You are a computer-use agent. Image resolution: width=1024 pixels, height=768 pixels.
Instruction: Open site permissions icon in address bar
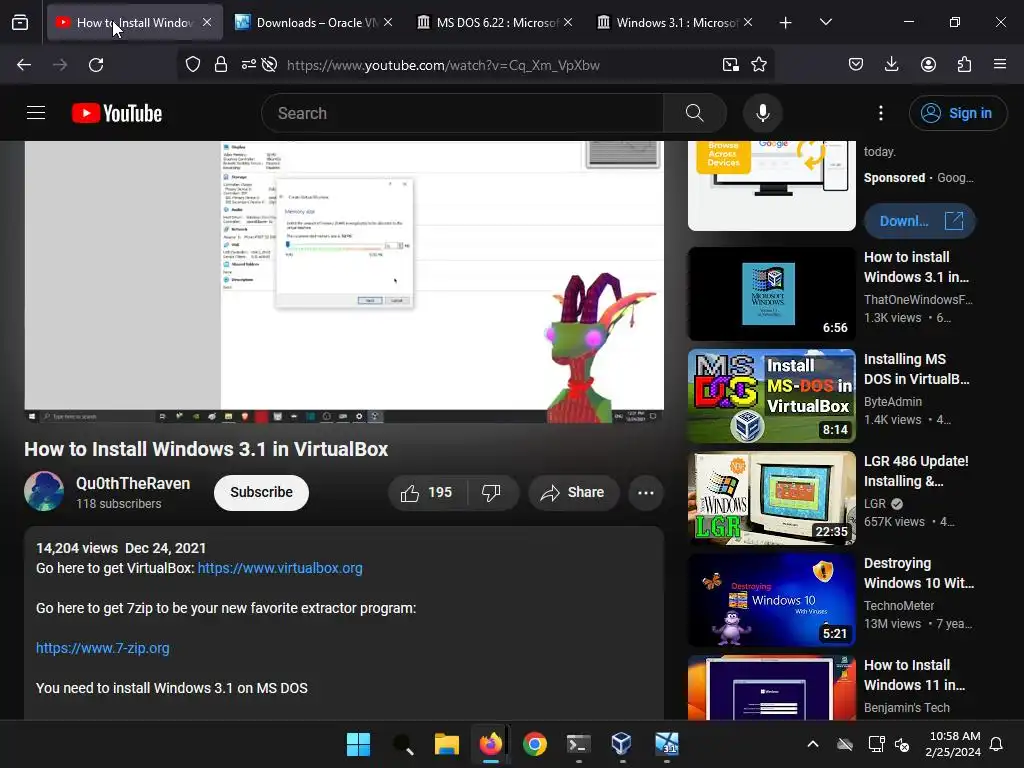[x=249, y=65]
